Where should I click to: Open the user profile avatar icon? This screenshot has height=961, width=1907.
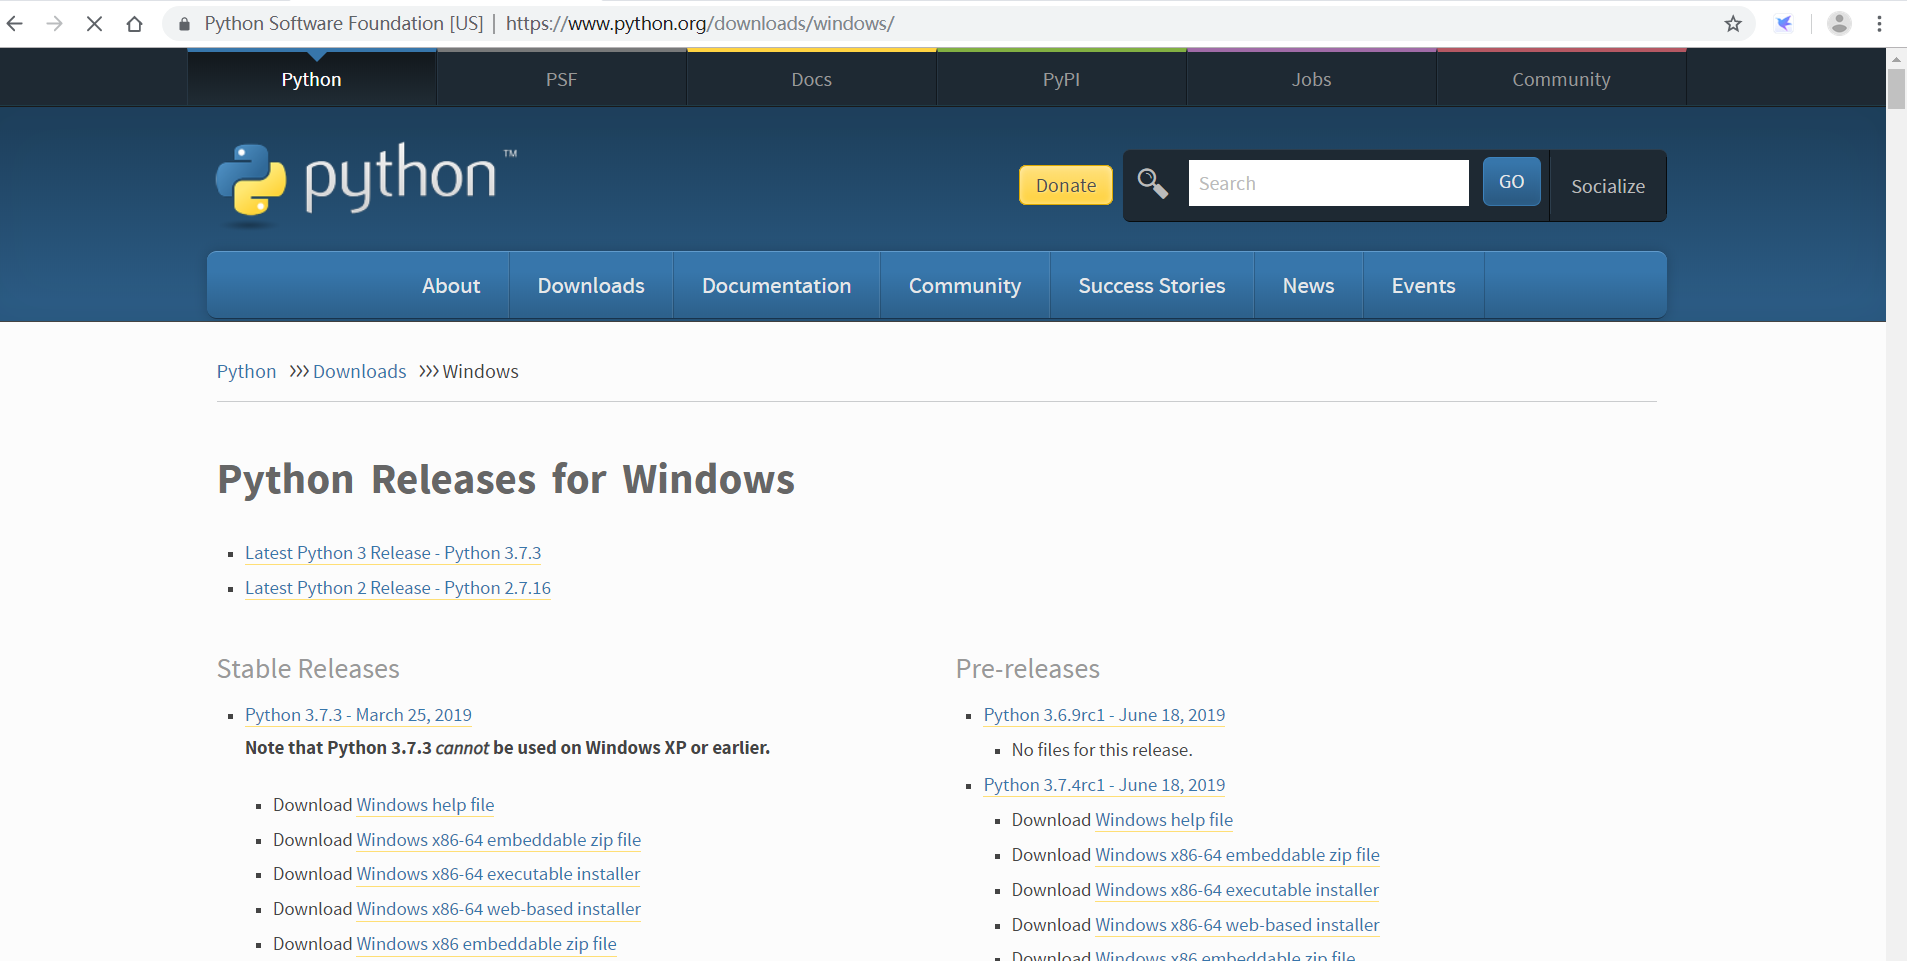(1839, 23)
